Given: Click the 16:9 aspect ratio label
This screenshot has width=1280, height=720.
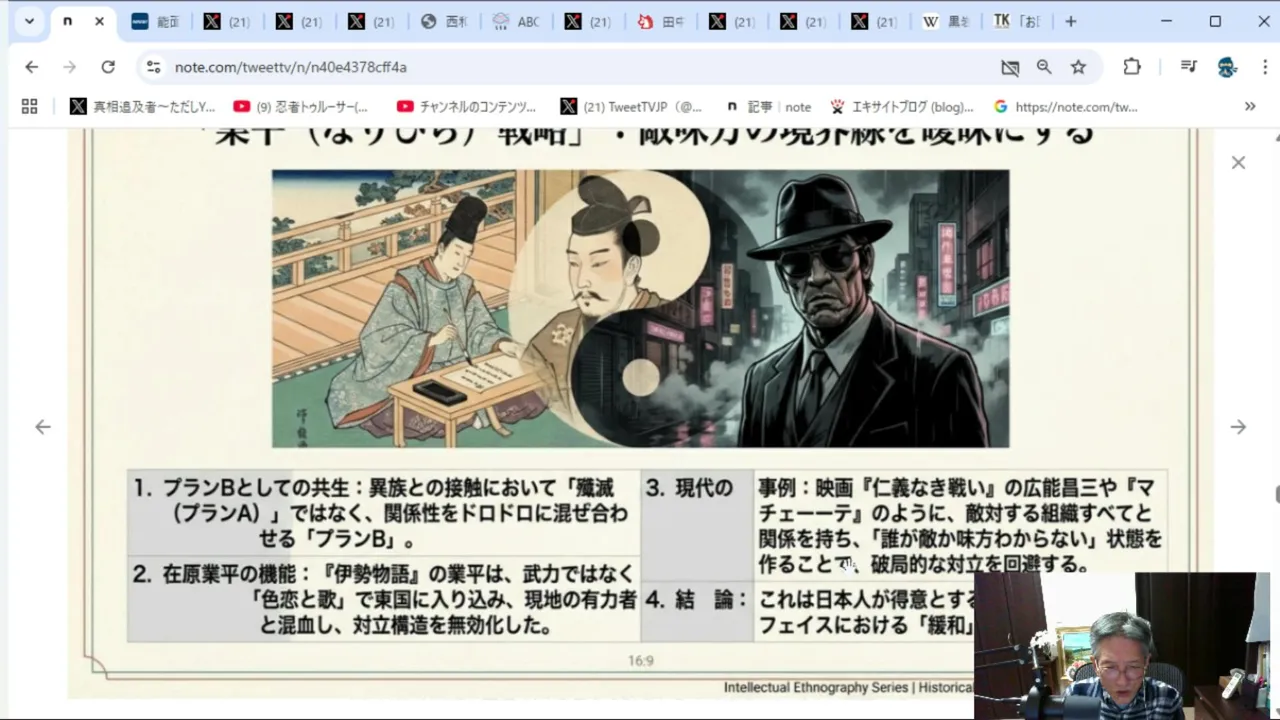Looking at the screenshot, I should tap(640, 661).
